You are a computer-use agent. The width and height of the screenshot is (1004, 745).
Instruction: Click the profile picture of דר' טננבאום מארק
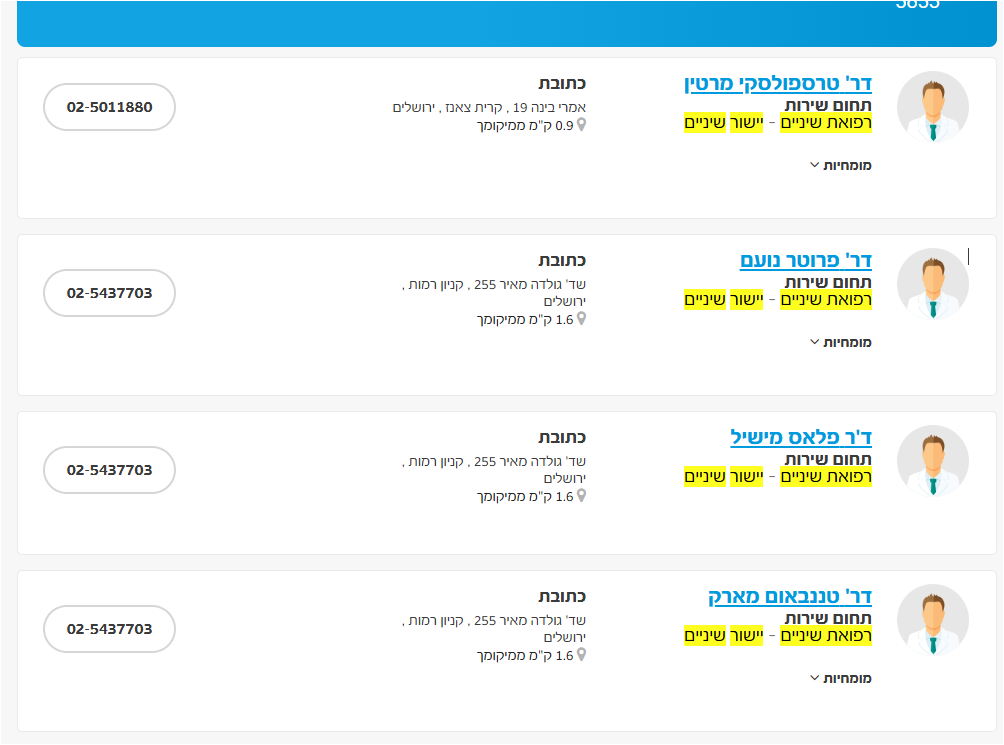[932, 620]
